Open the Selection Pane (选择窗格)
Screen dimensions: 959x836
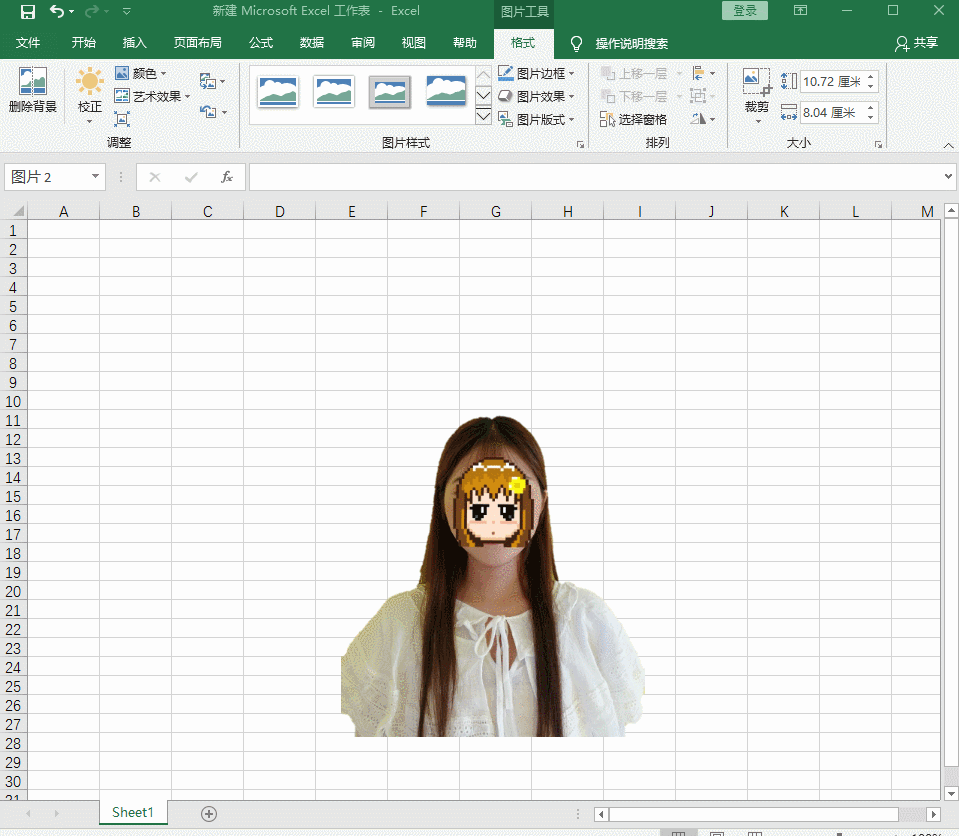pos(633,119)
